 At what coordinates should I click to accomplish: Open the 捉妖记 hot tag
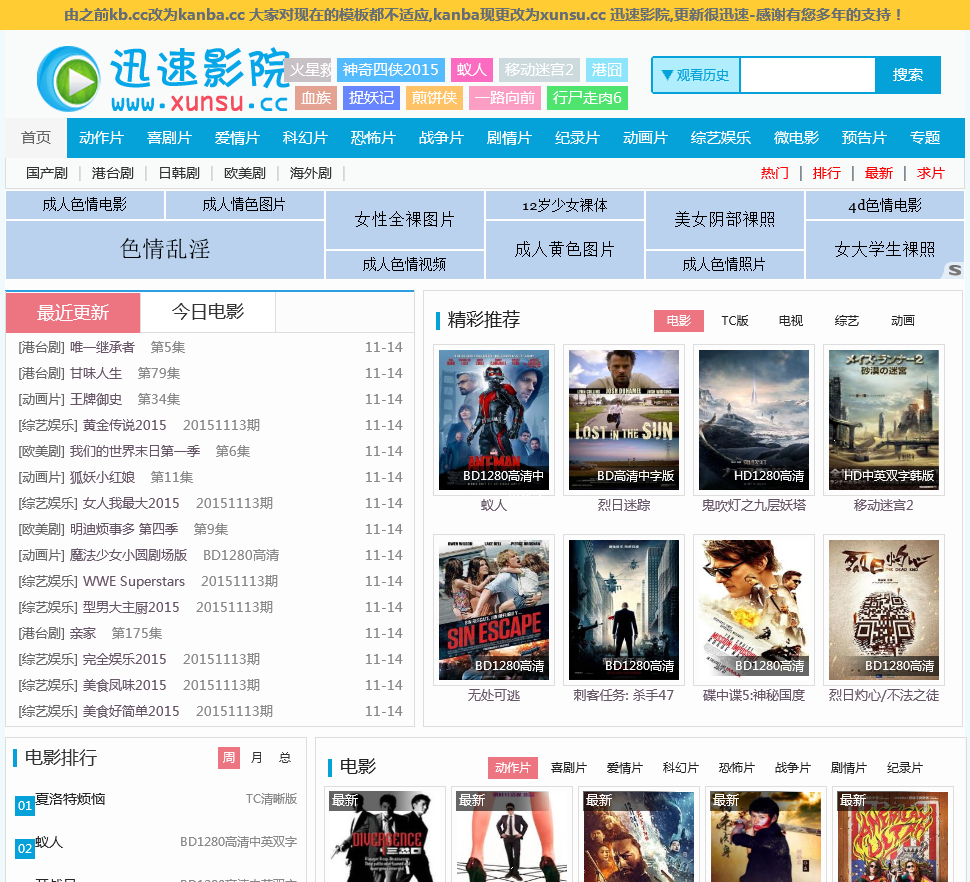(371, 98)
